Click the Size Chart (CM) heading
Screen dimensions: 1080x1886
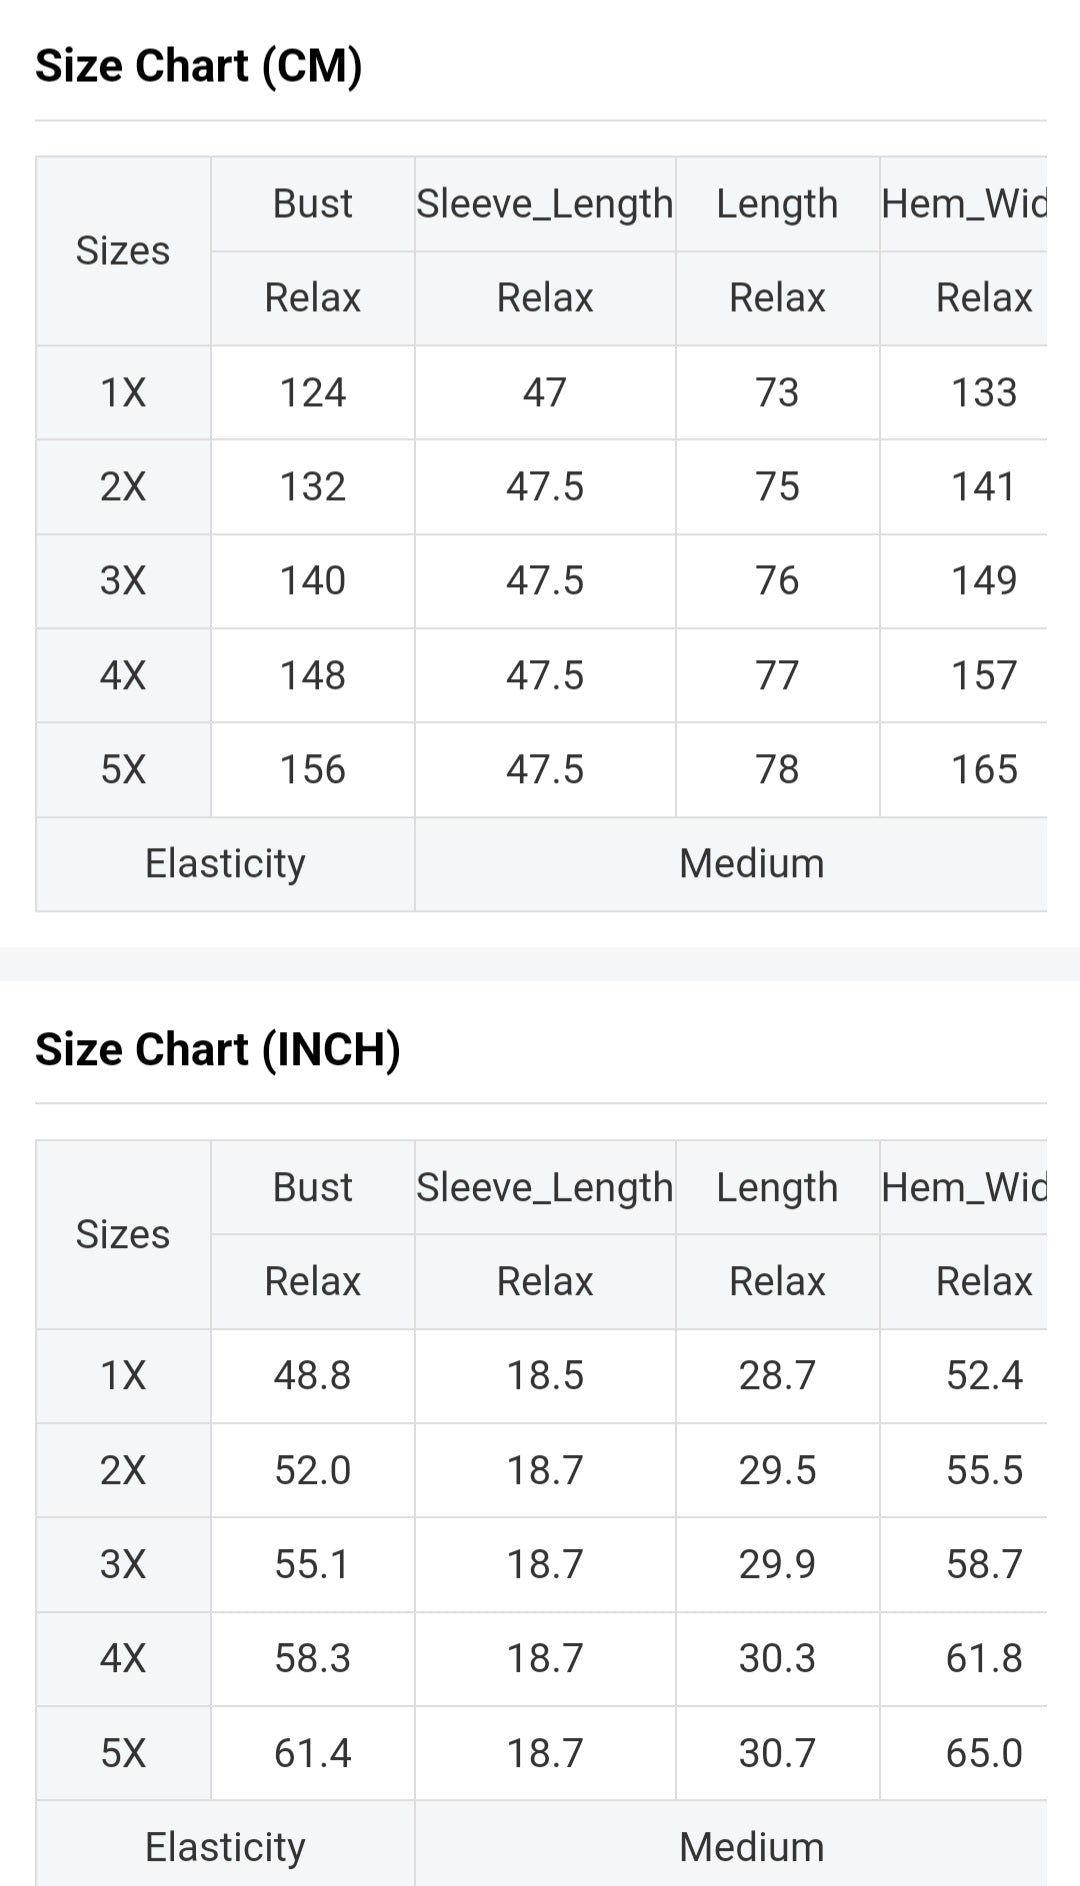click(x=199, y=66)
